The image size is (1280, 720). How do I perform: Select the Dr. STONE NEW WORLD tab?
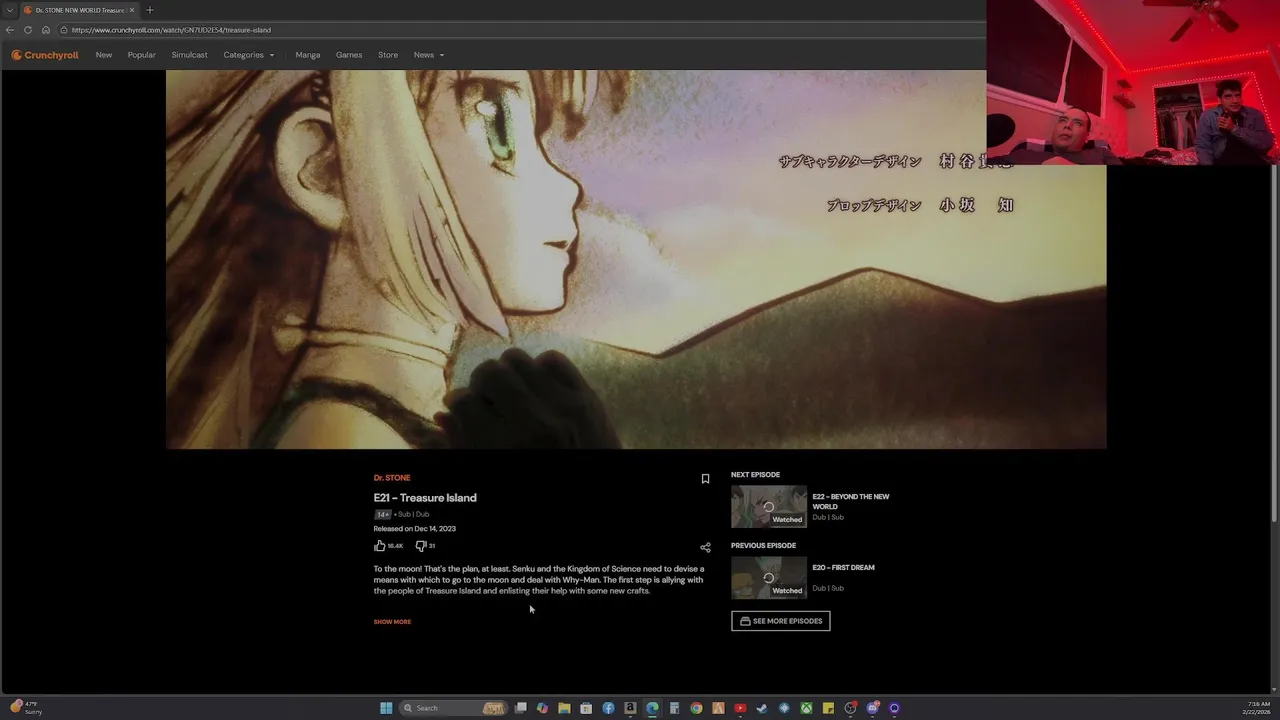coord(79,10)
